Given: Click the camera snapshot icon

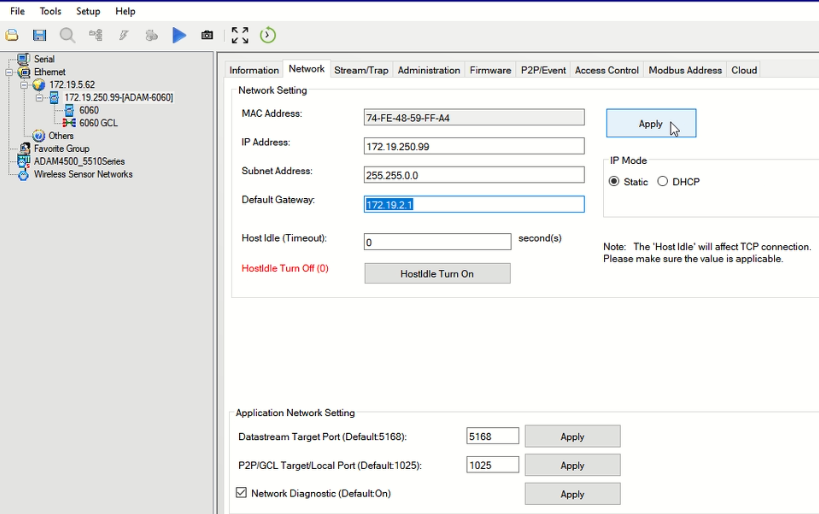Looking at the screenshot, I should coord(207,35).
